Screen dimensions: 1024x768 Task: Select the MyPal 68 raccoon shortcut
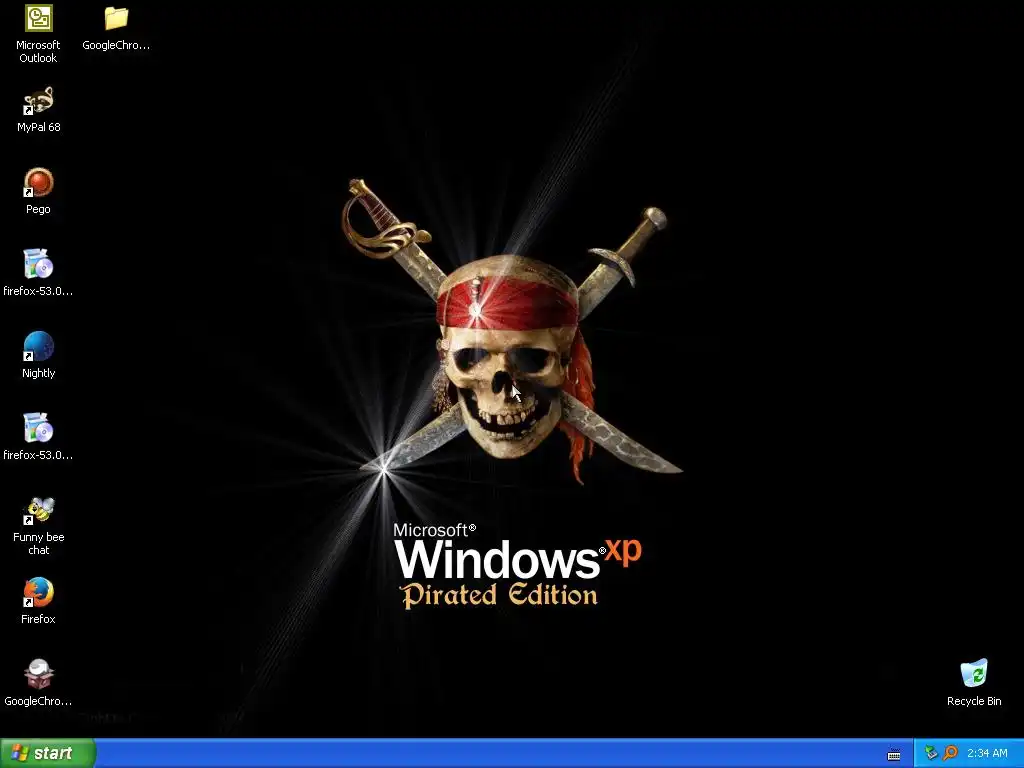click(x=39, y=101)
